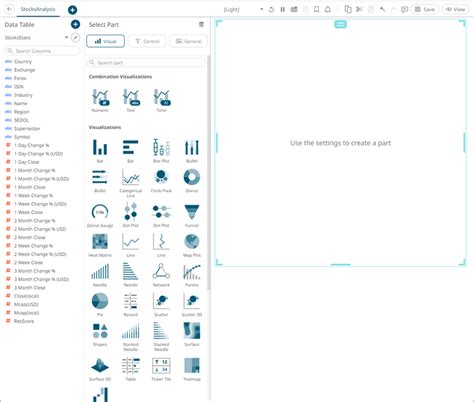Choose the Scatter 3D visualization
This screenshot has height=402, width=474.
tap(192, 304)
